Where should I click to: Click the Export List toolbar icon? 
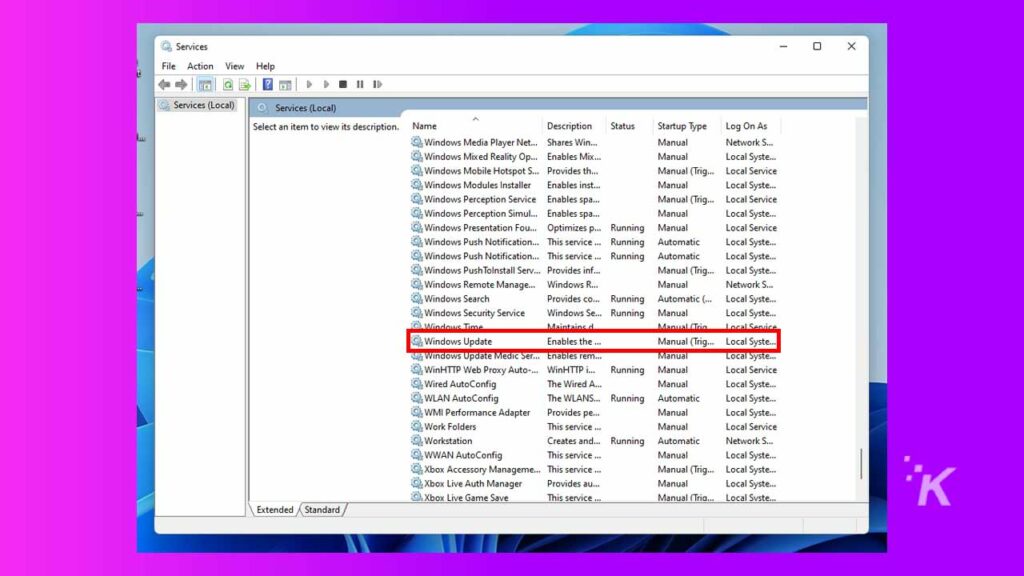click(x=245, y=84)
